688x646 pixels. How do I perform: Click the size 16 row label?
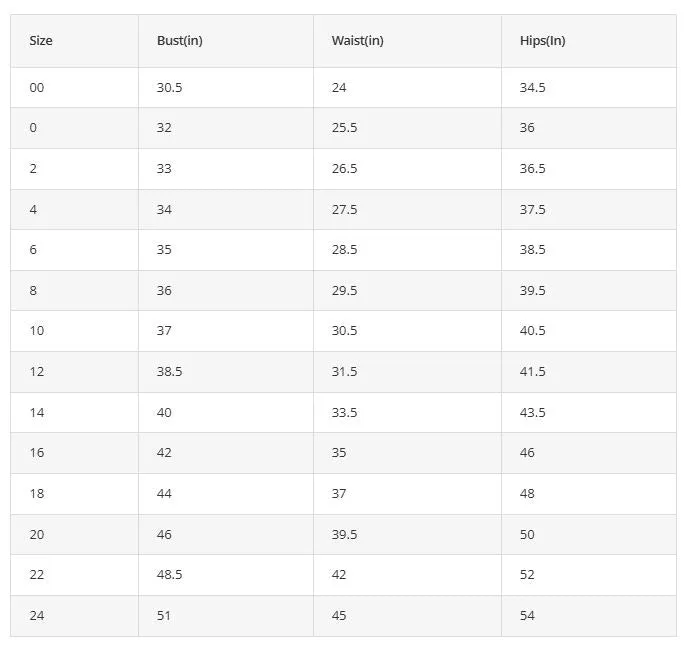click(37, 452)
